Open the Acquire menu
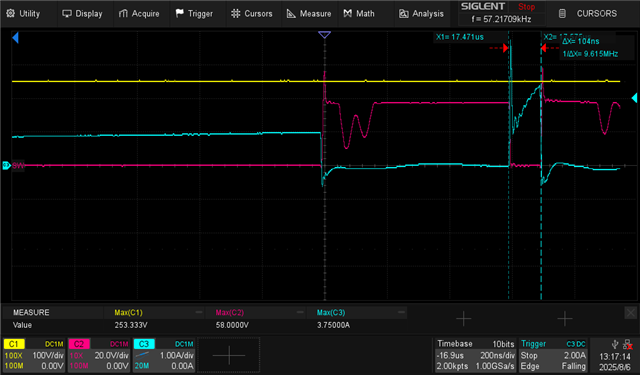 [x=139, y=13]
